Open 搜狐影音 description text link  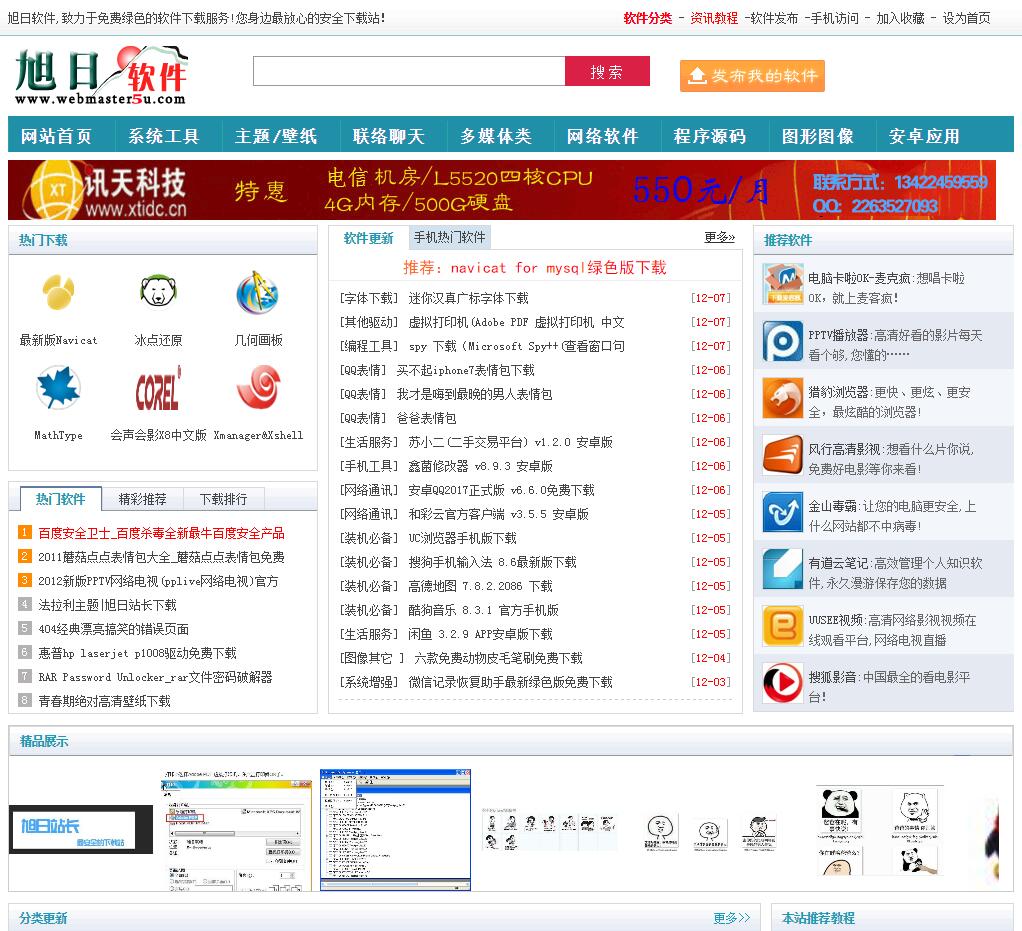coord(889,687)
